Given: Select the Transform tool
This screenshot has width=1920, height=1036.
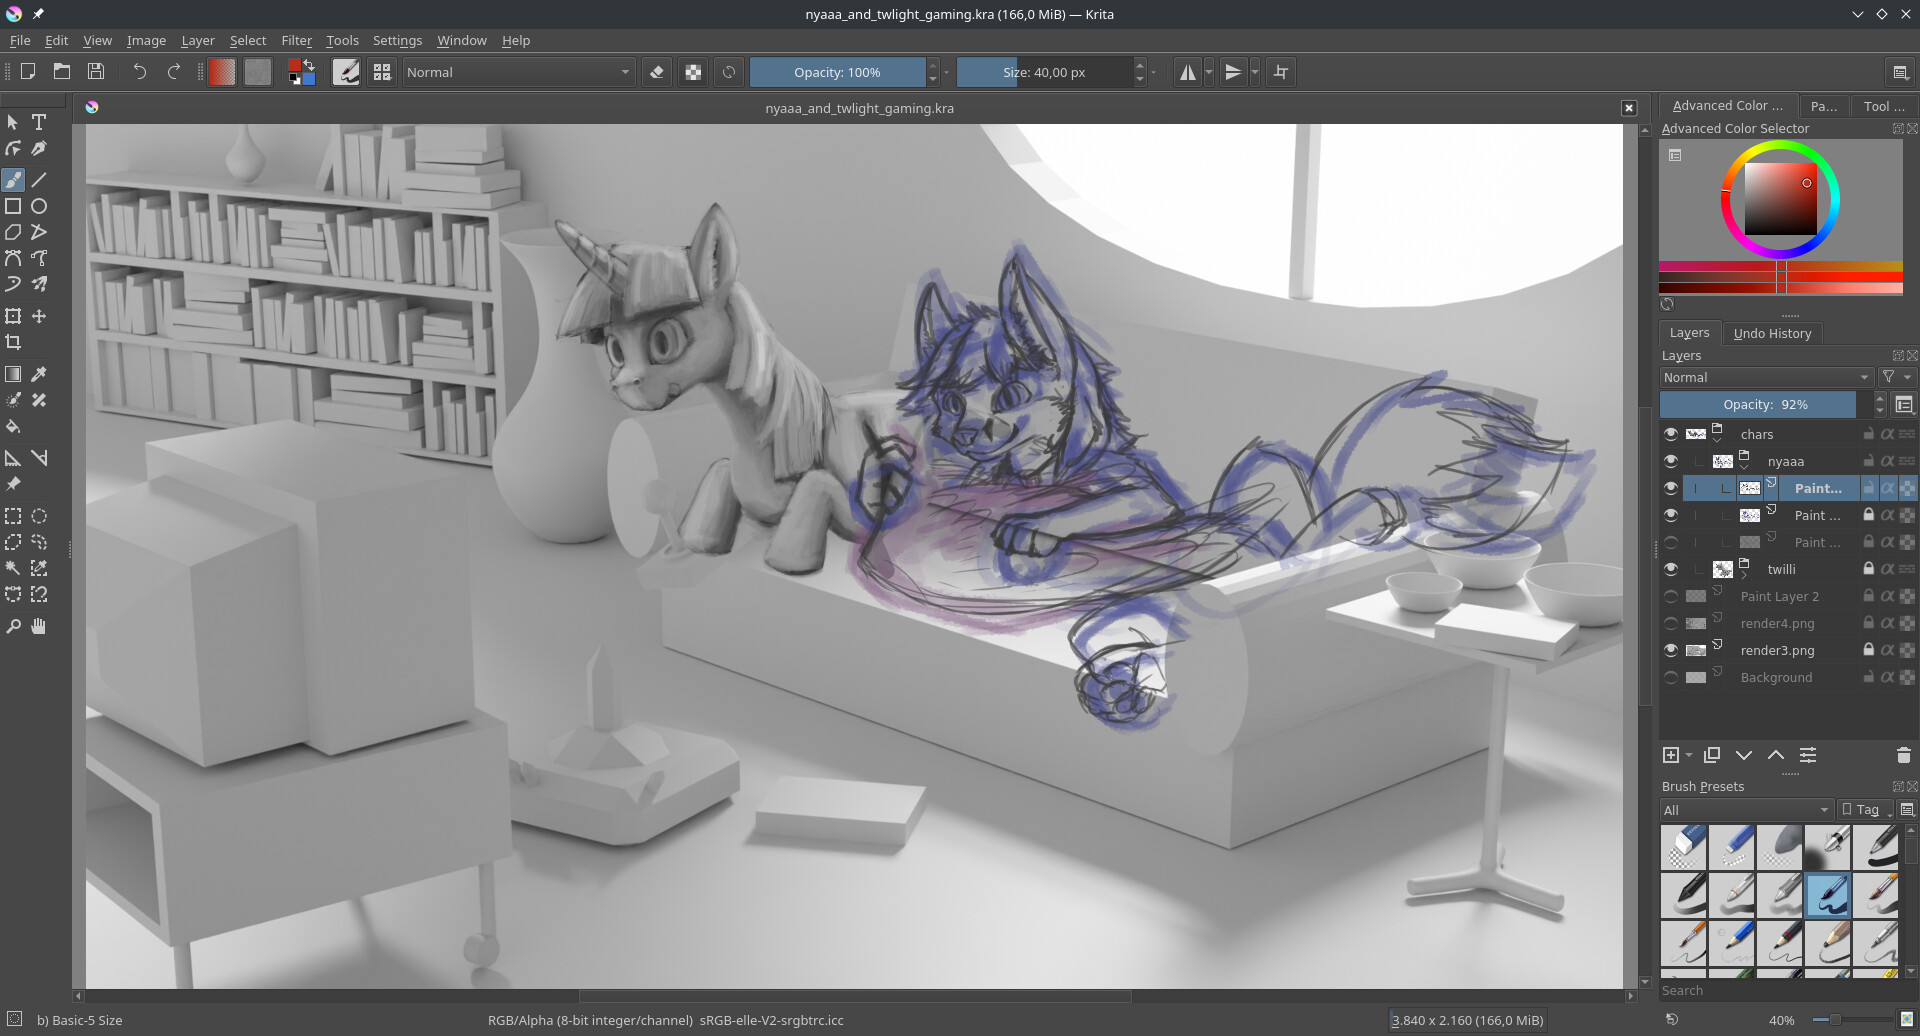Looking at the screenshot, I should (13, 316).
